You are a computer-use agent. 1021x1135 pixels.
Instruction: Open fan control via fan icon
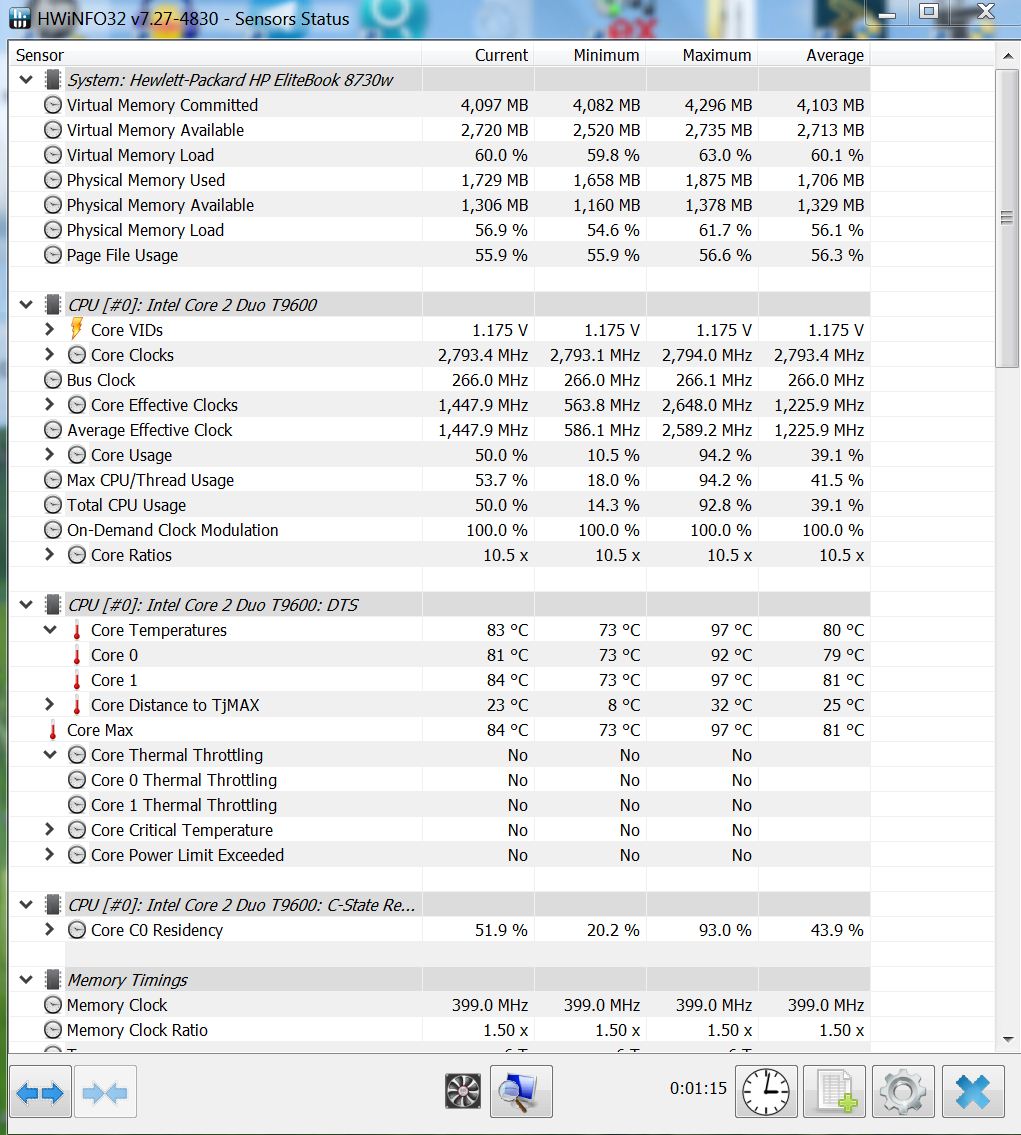[462, 1091]
